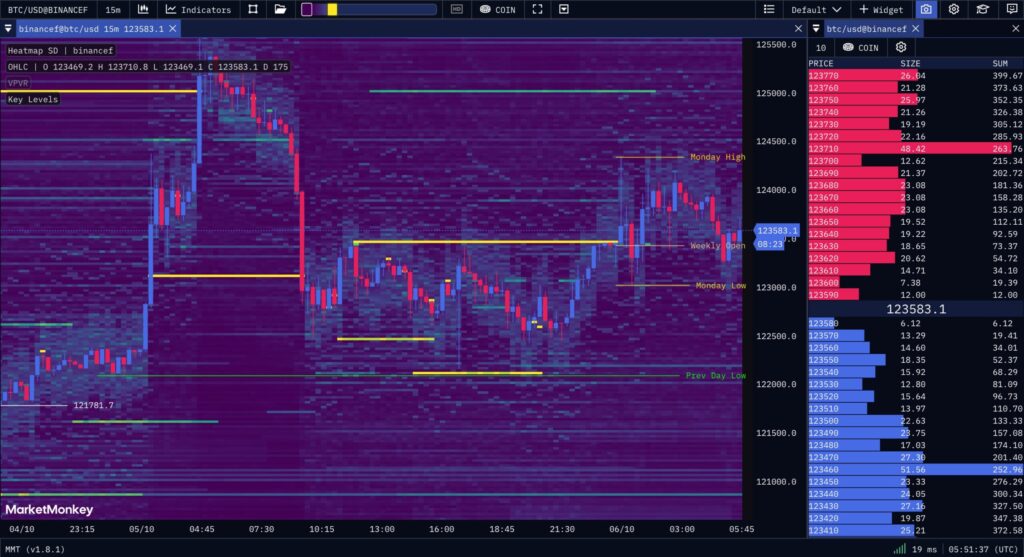Open the chart type selector icon

point(143,9)
